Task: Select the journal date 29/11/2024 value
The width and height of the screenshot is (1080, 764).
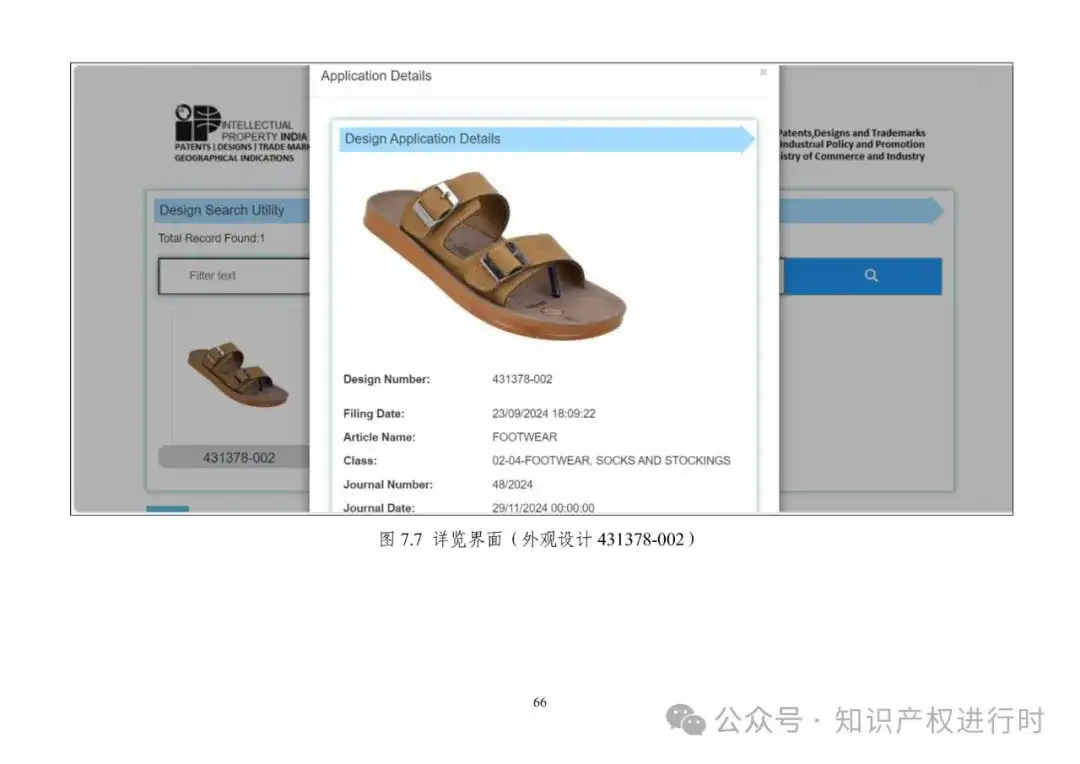Action: 543,508
